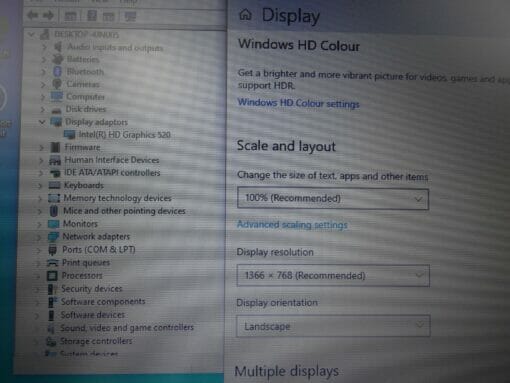This screenshot has height=383, width=510.
Task: Click the Bluetooth device icon
Action: coord(57,71)
